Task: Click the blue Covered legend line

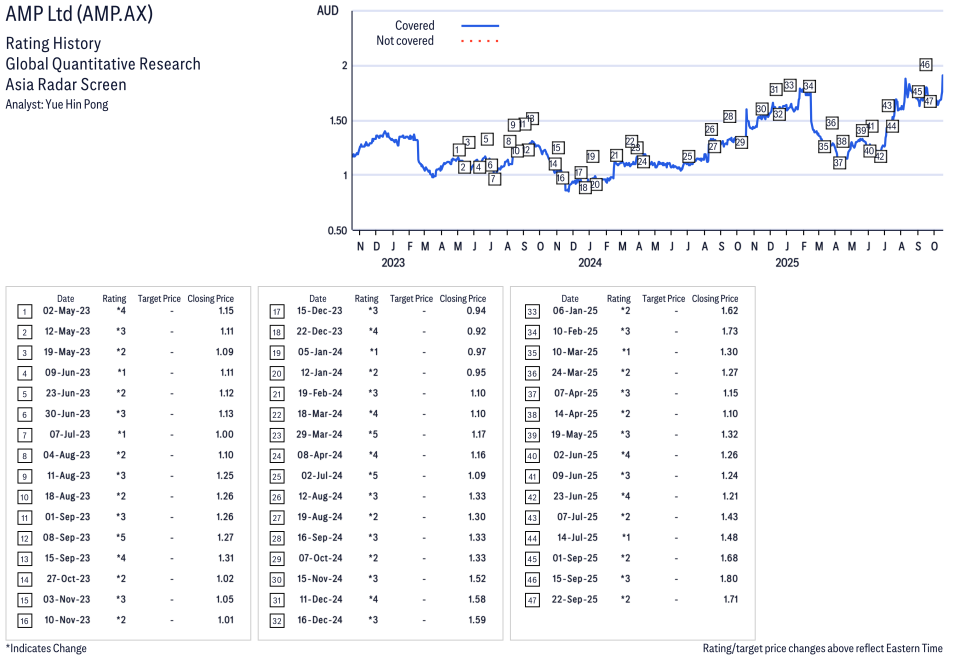Action: point(480,26)
